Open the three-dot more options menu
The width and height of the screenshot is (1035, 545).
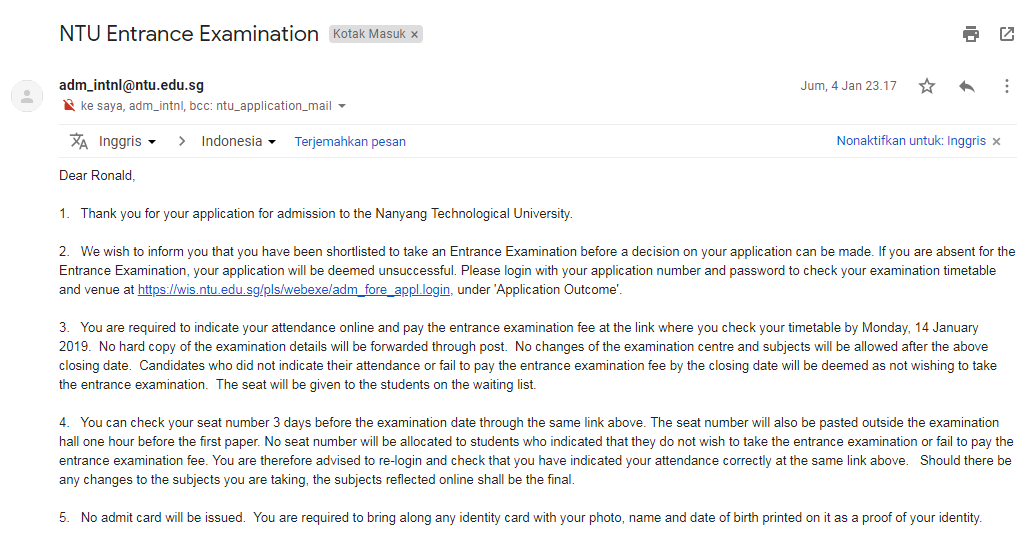tap(1007, 86)
